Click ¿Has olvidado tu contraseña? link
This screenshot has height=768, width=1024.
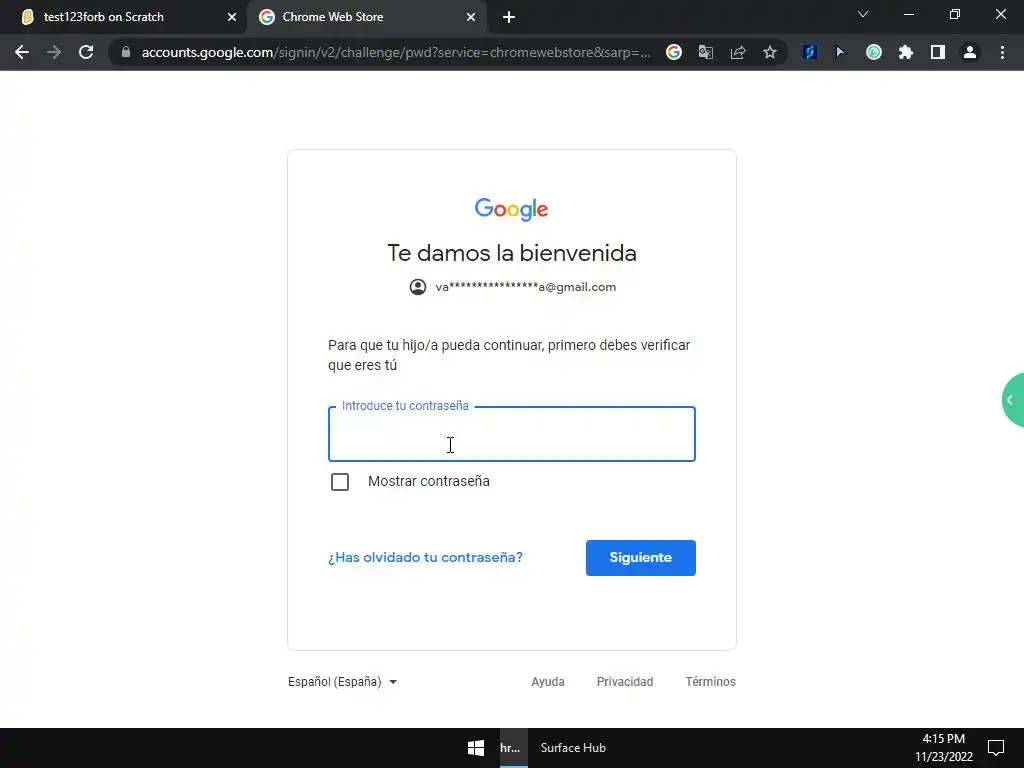click(425, 558)
